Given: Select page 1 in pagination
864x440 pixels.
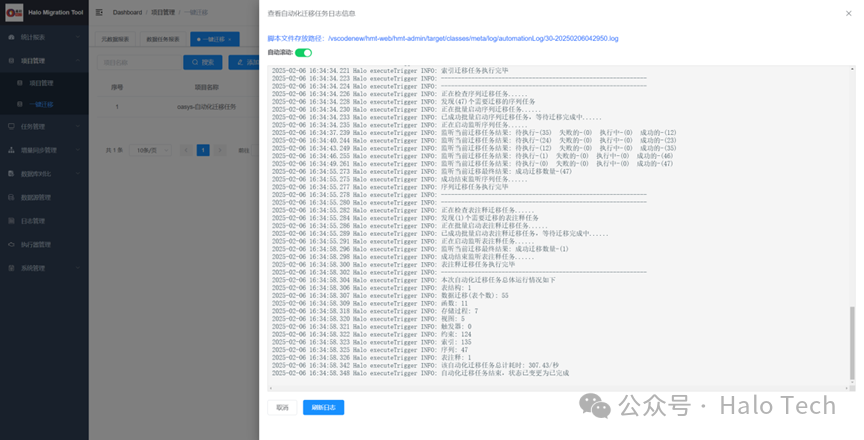Looking at the screenshot, I should pos(203,150).
